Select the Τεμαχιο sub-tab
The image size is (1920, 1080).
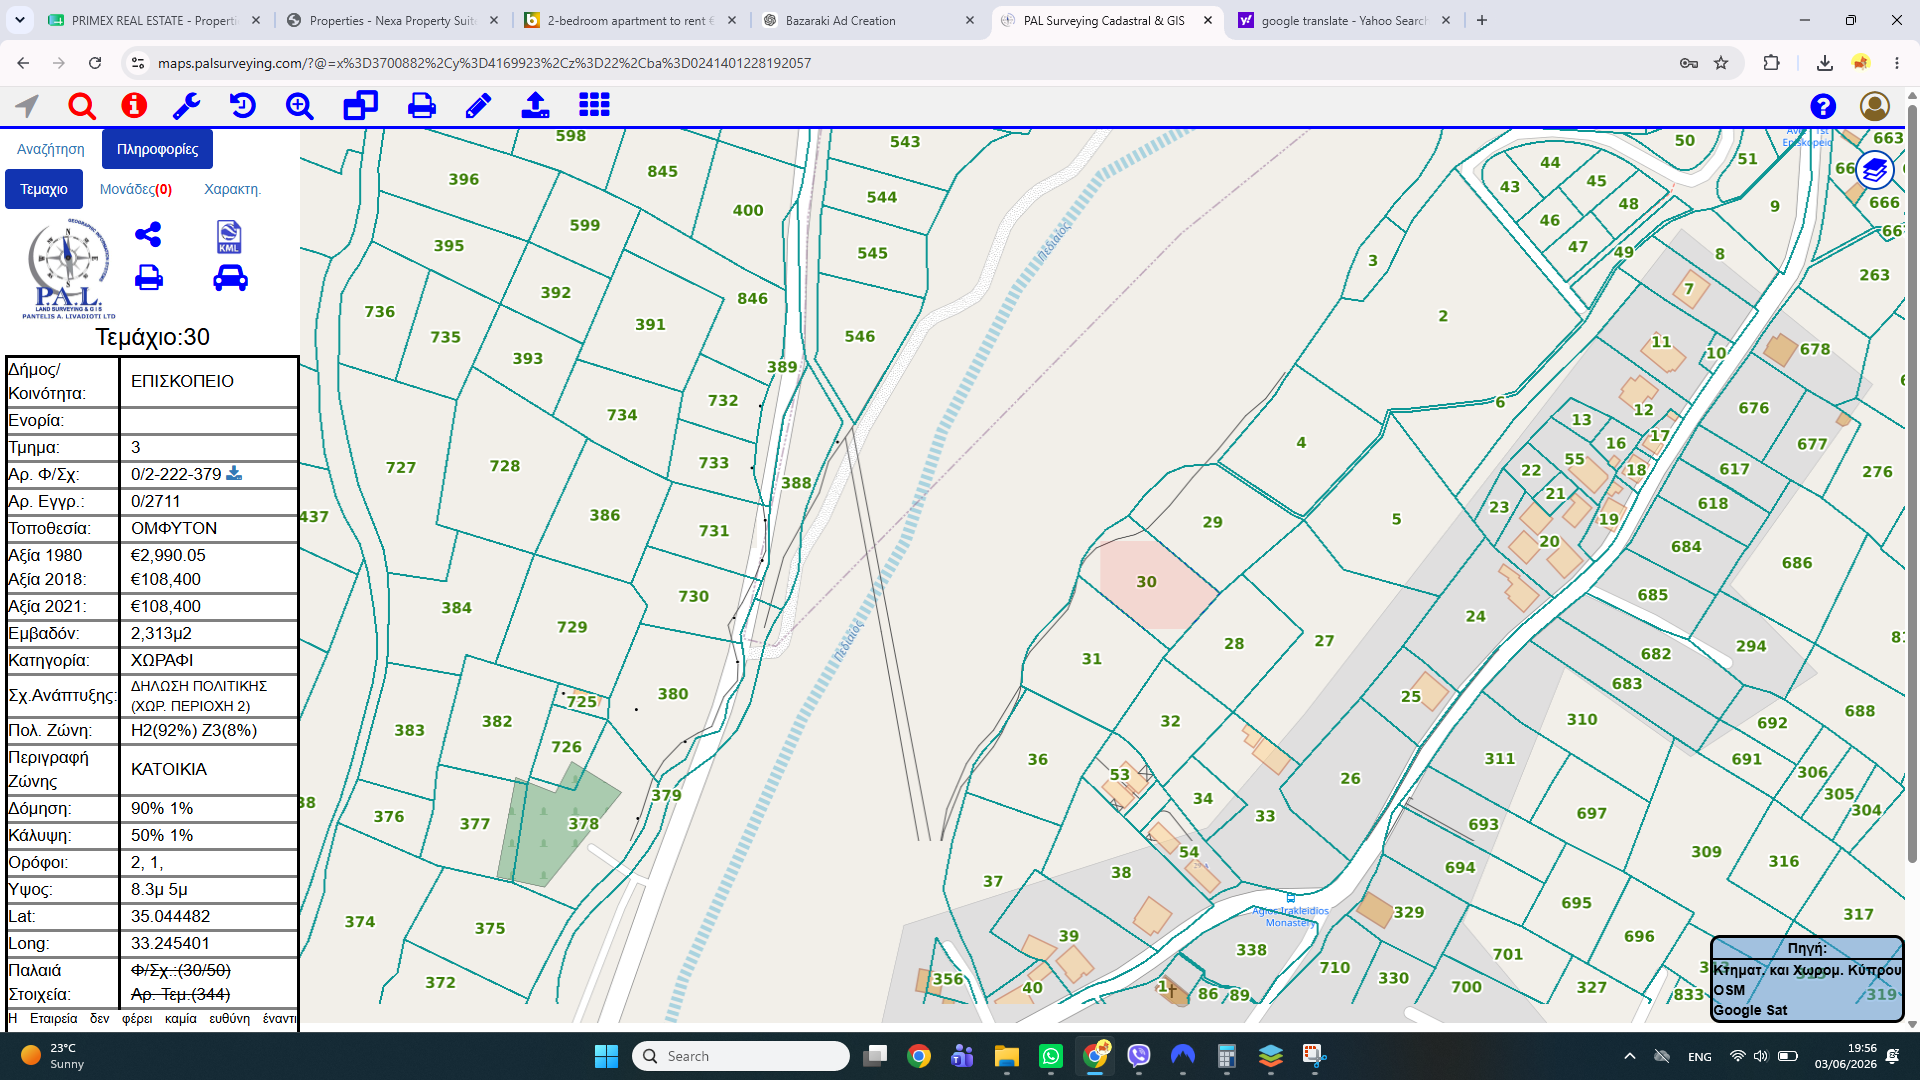coord(44,189)
